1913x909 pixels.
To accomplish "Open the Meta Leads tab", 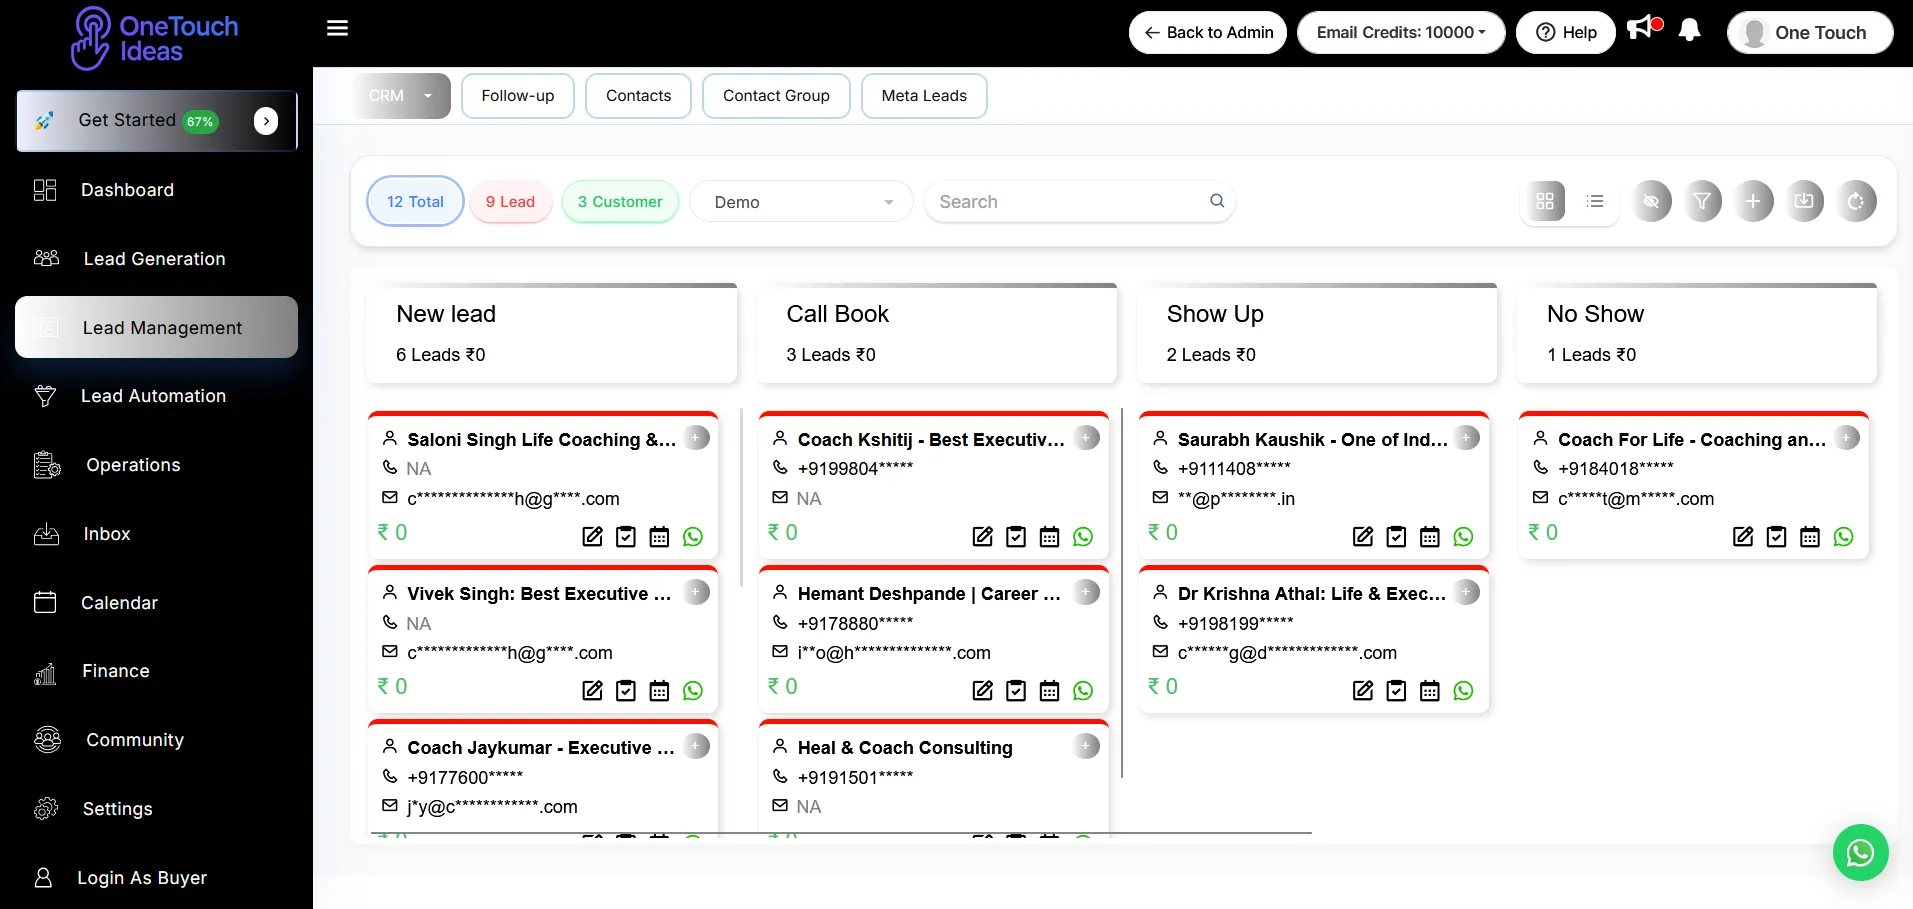I will click(923, 96).
